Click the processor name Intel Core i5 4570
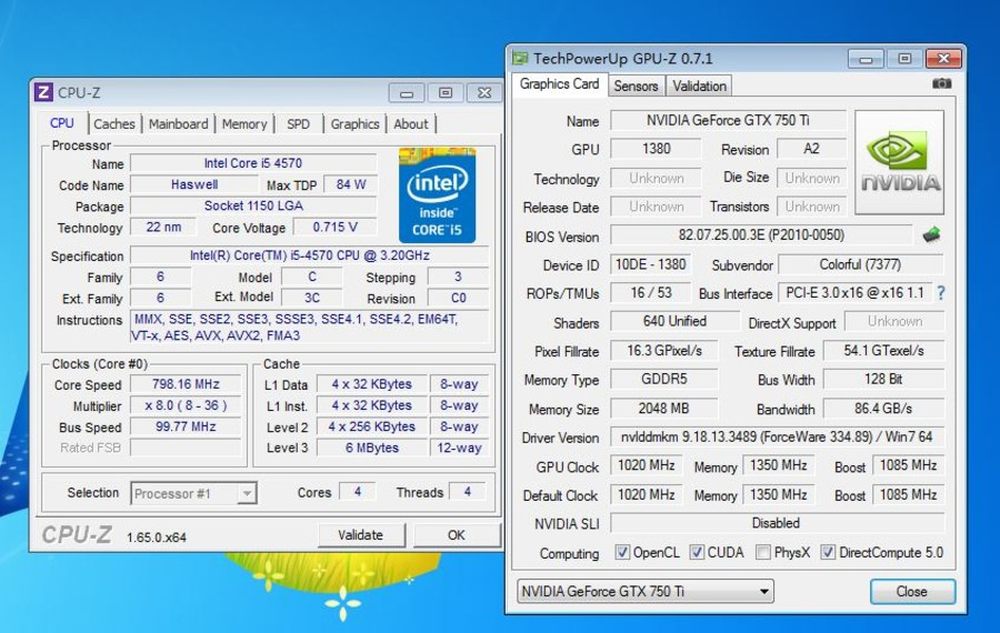 (x=253, y=163)
